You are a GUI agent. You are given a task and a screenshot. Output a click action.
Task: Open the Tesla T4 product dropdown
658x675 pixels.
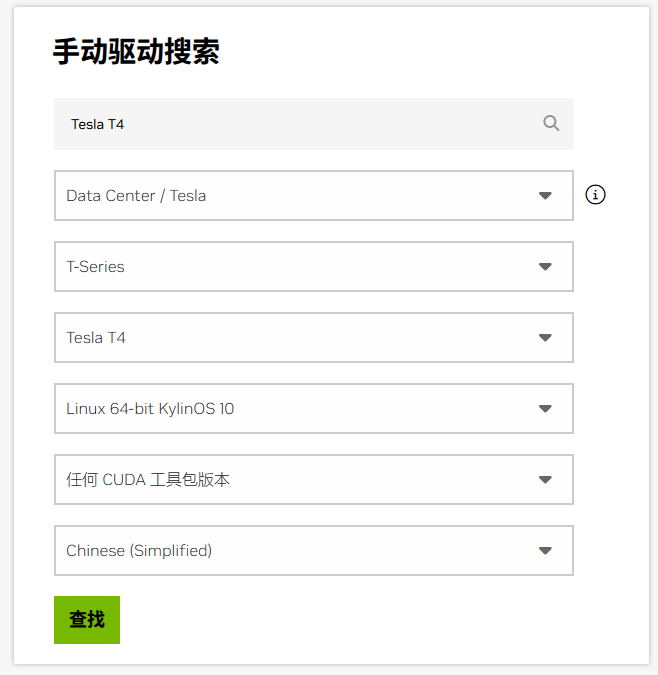[314, 338]
